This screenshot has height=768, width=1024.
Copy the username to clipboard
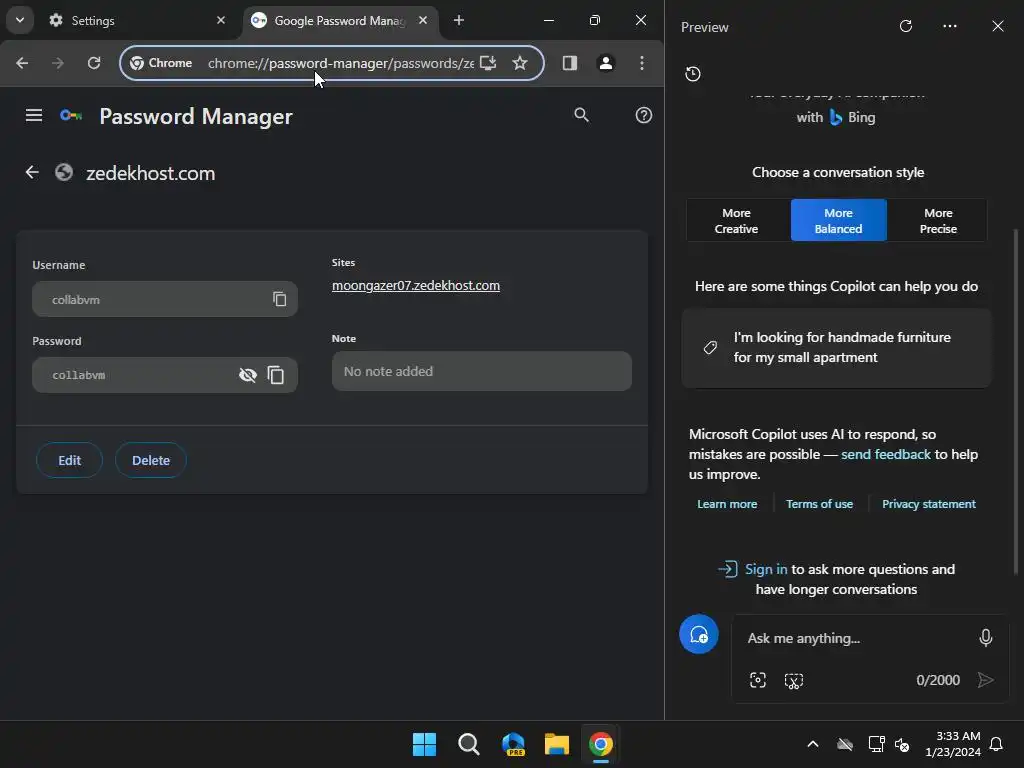tap(280, 299)
